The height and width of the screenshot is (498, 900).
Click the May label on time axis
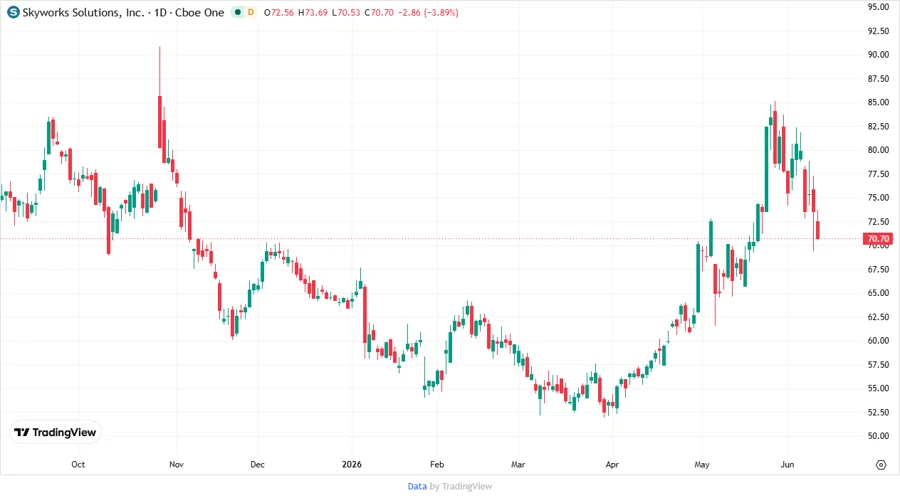pos(701,464)
